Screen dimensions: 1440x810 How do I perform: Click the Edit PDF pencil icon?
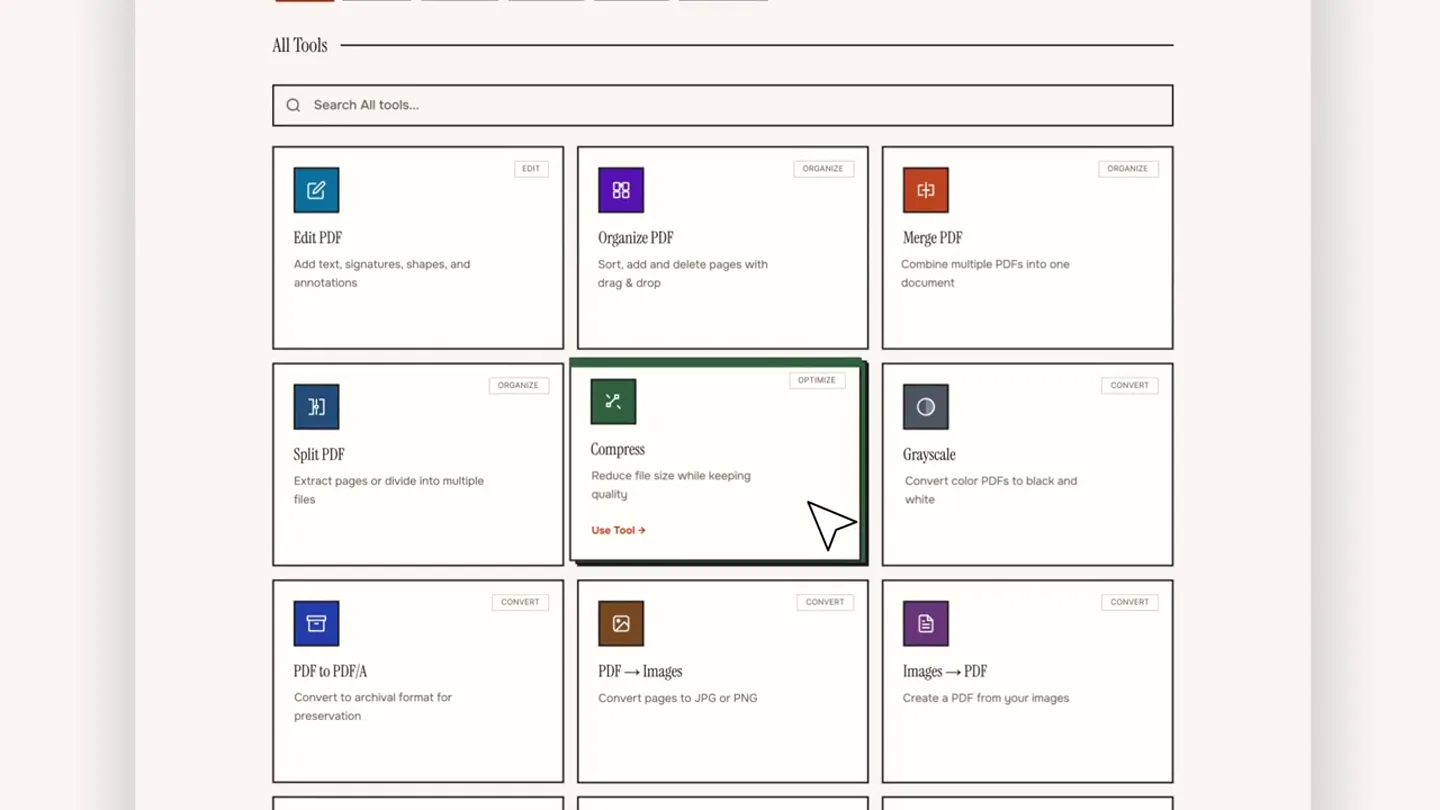point(316,190)
